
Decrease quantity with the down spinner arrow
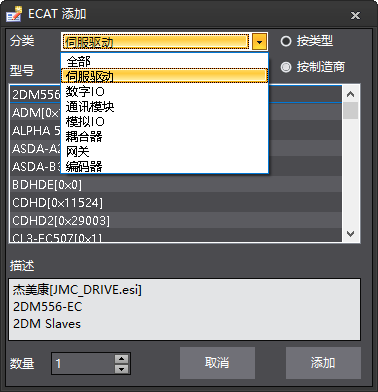click(x=121, y=368)
